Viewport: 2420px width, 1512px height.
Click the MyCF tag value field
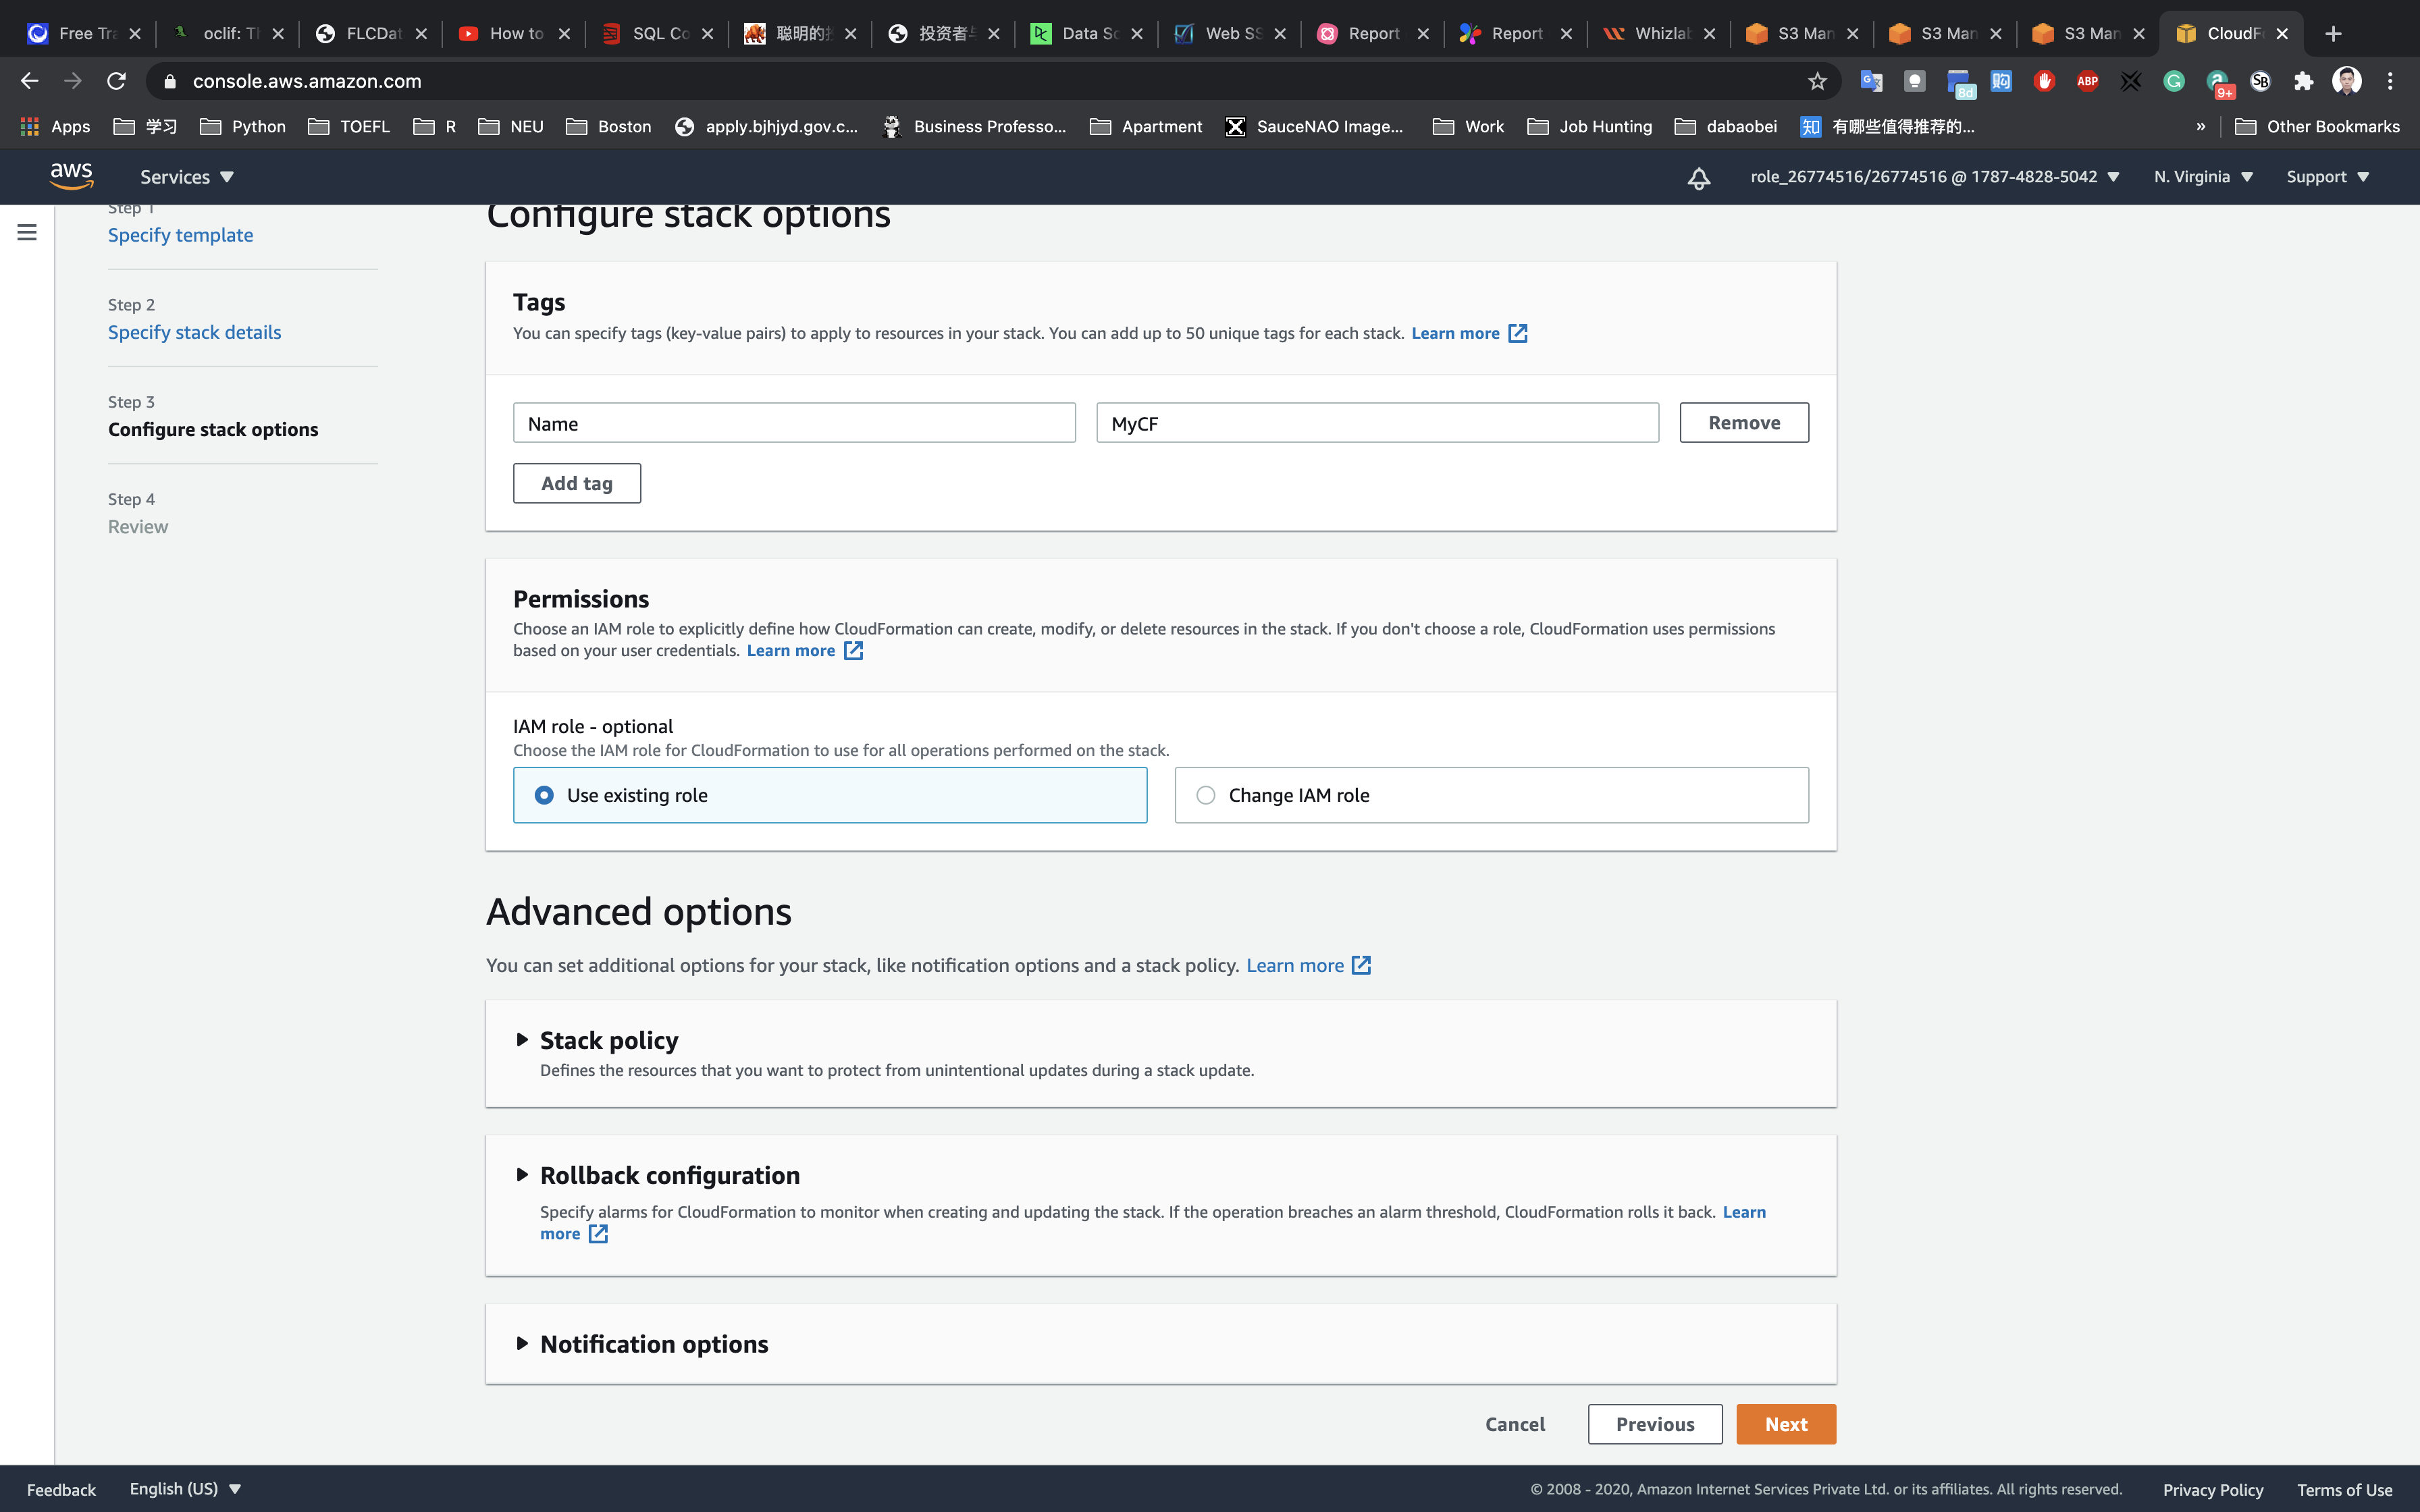1376,423
